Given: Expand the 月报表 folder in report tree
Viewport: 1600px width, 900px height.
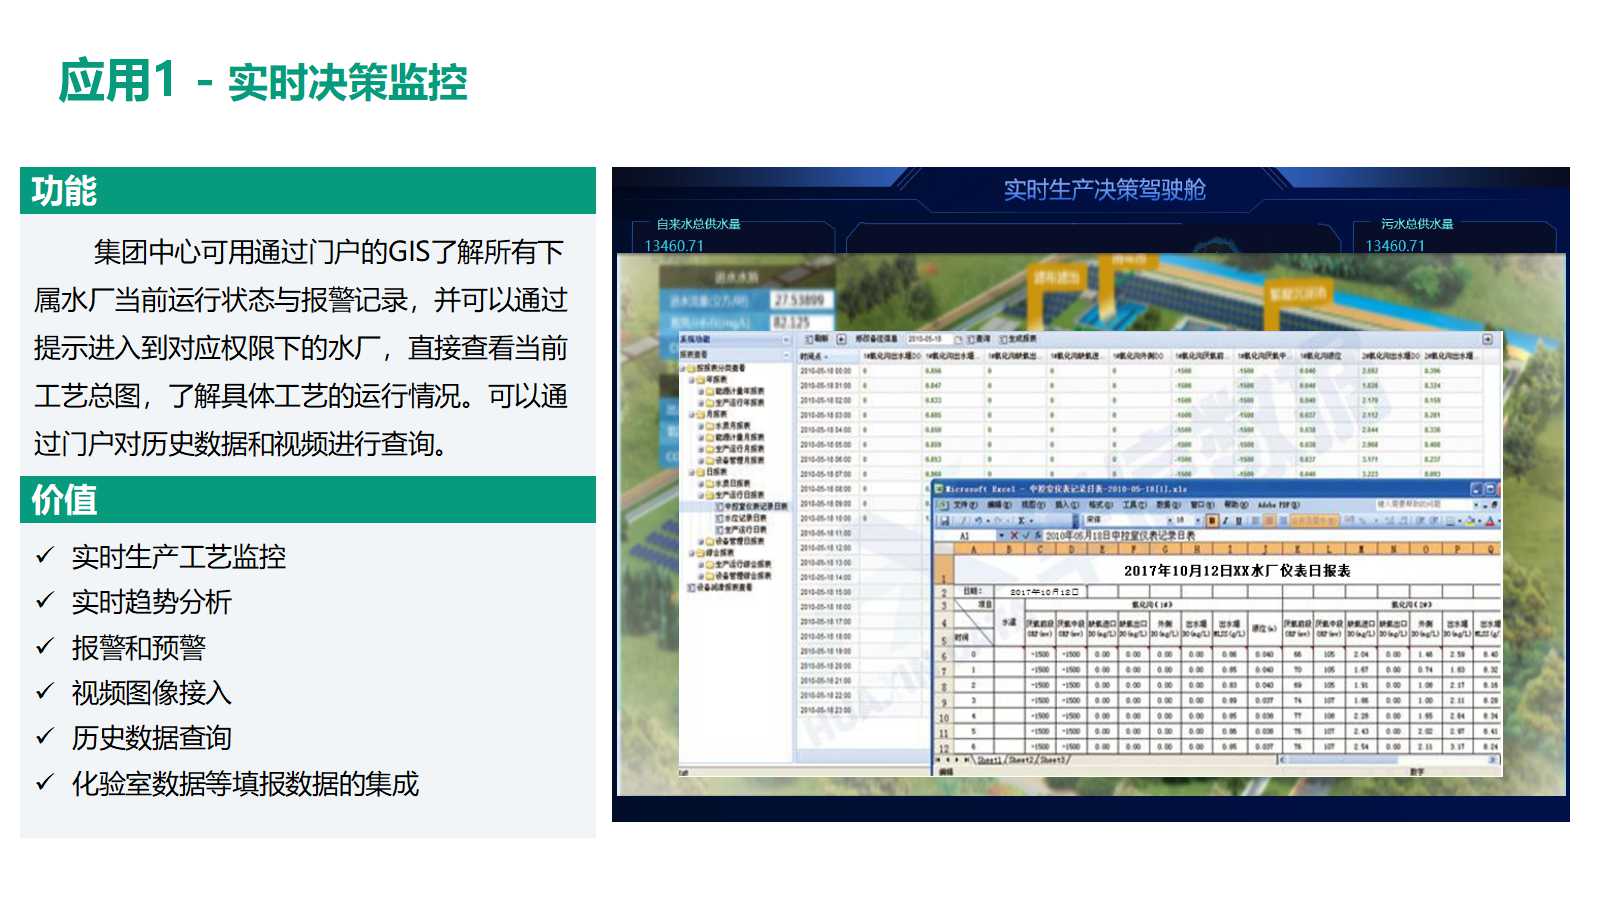Looking at the screenshot, I should pyautogui.click(x=691, y=414).
